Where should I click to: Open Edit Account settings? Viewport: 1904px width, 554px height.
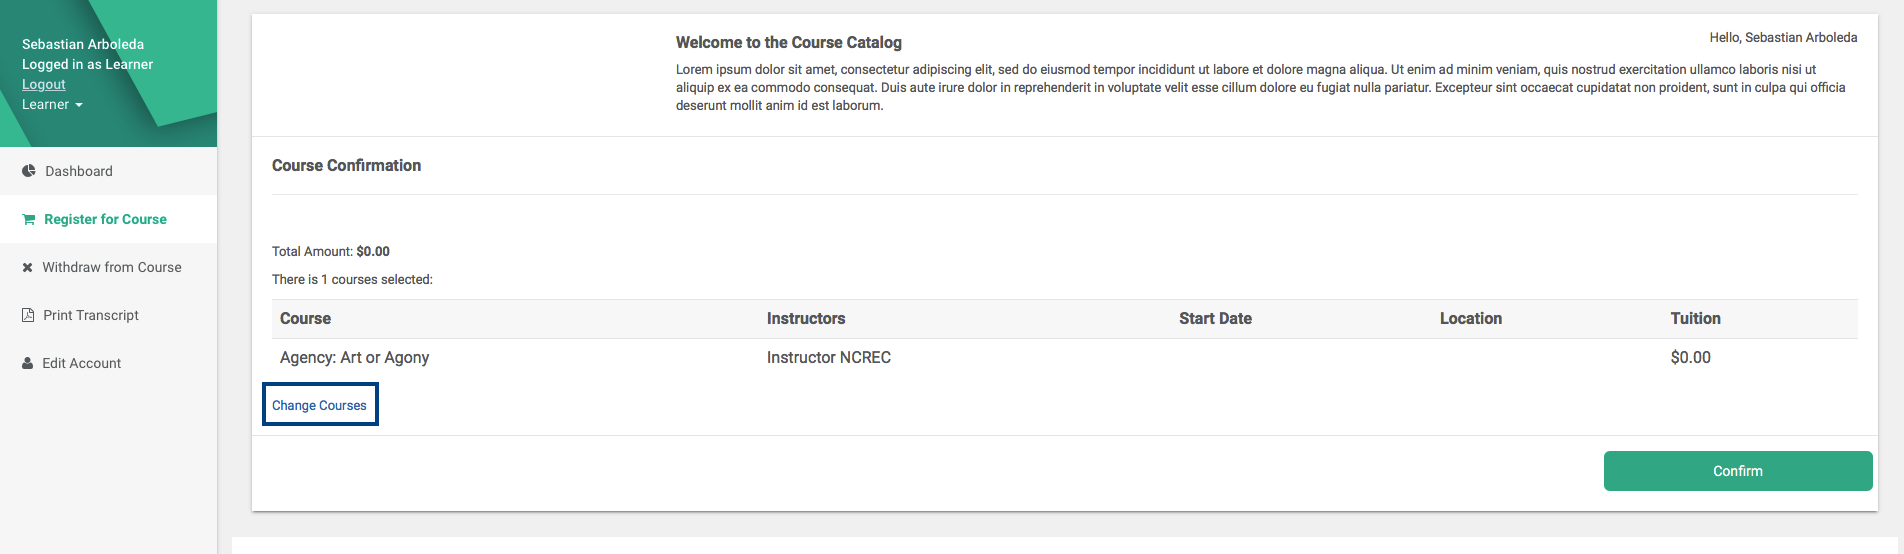pyautogui.click(x=81, y=363)
